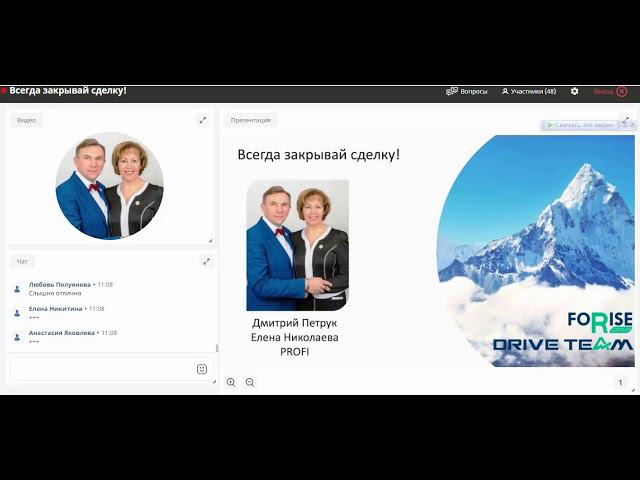The width and height of the screenshot is (640, 480).
Task: Click the avatar icon beside Елена Никитина
Action: (17, 313)
